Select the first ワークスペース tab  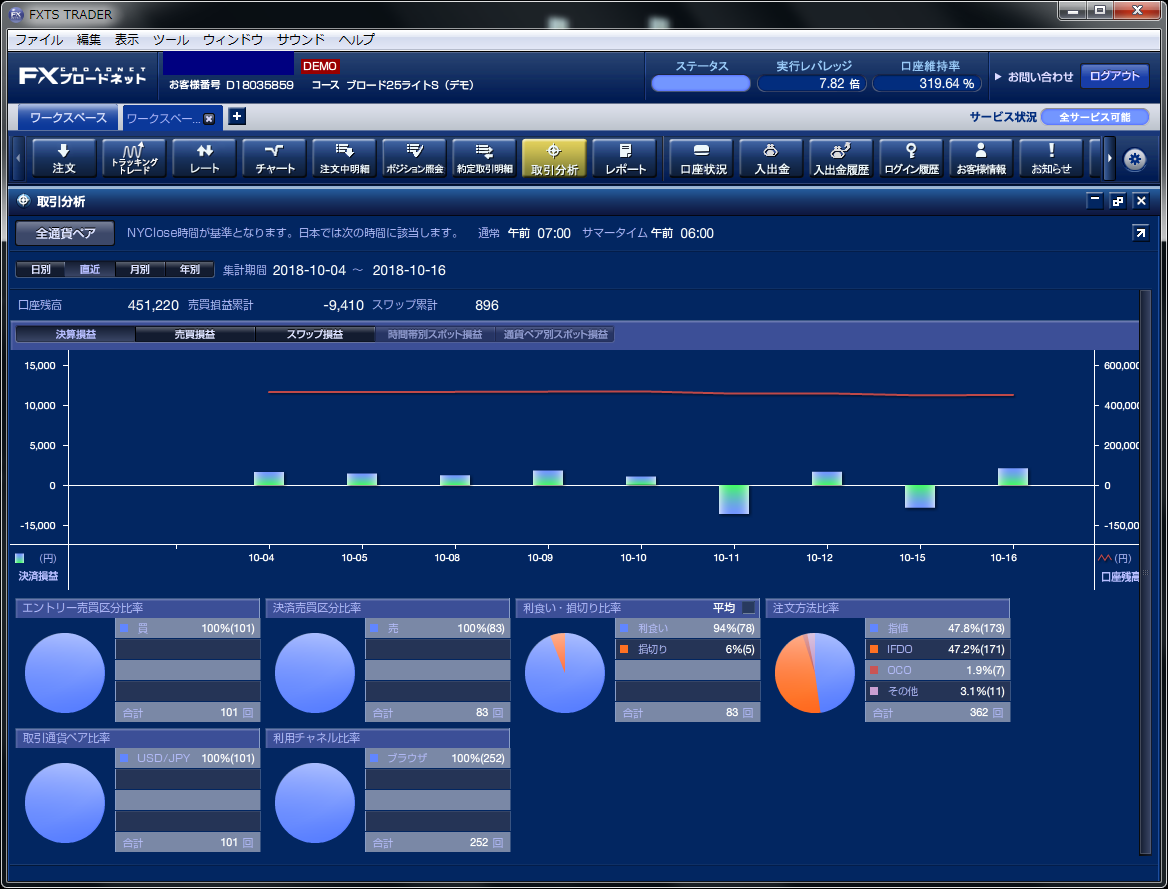click(x=69, y=118)
